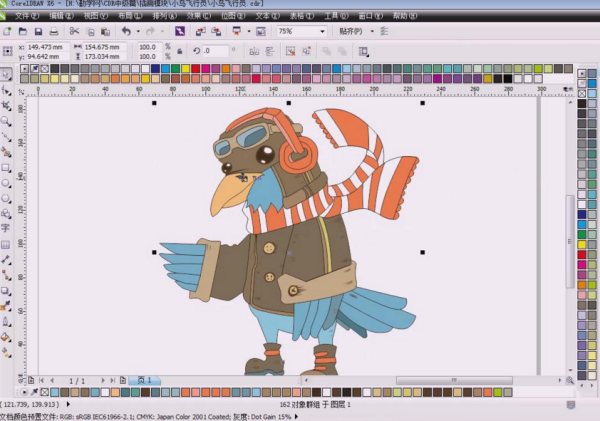Image resolution: width=600 pixels, height=421 pixels.
Task: Select the Color Eyedropper tool in toolbox
Action: [6, 306]
